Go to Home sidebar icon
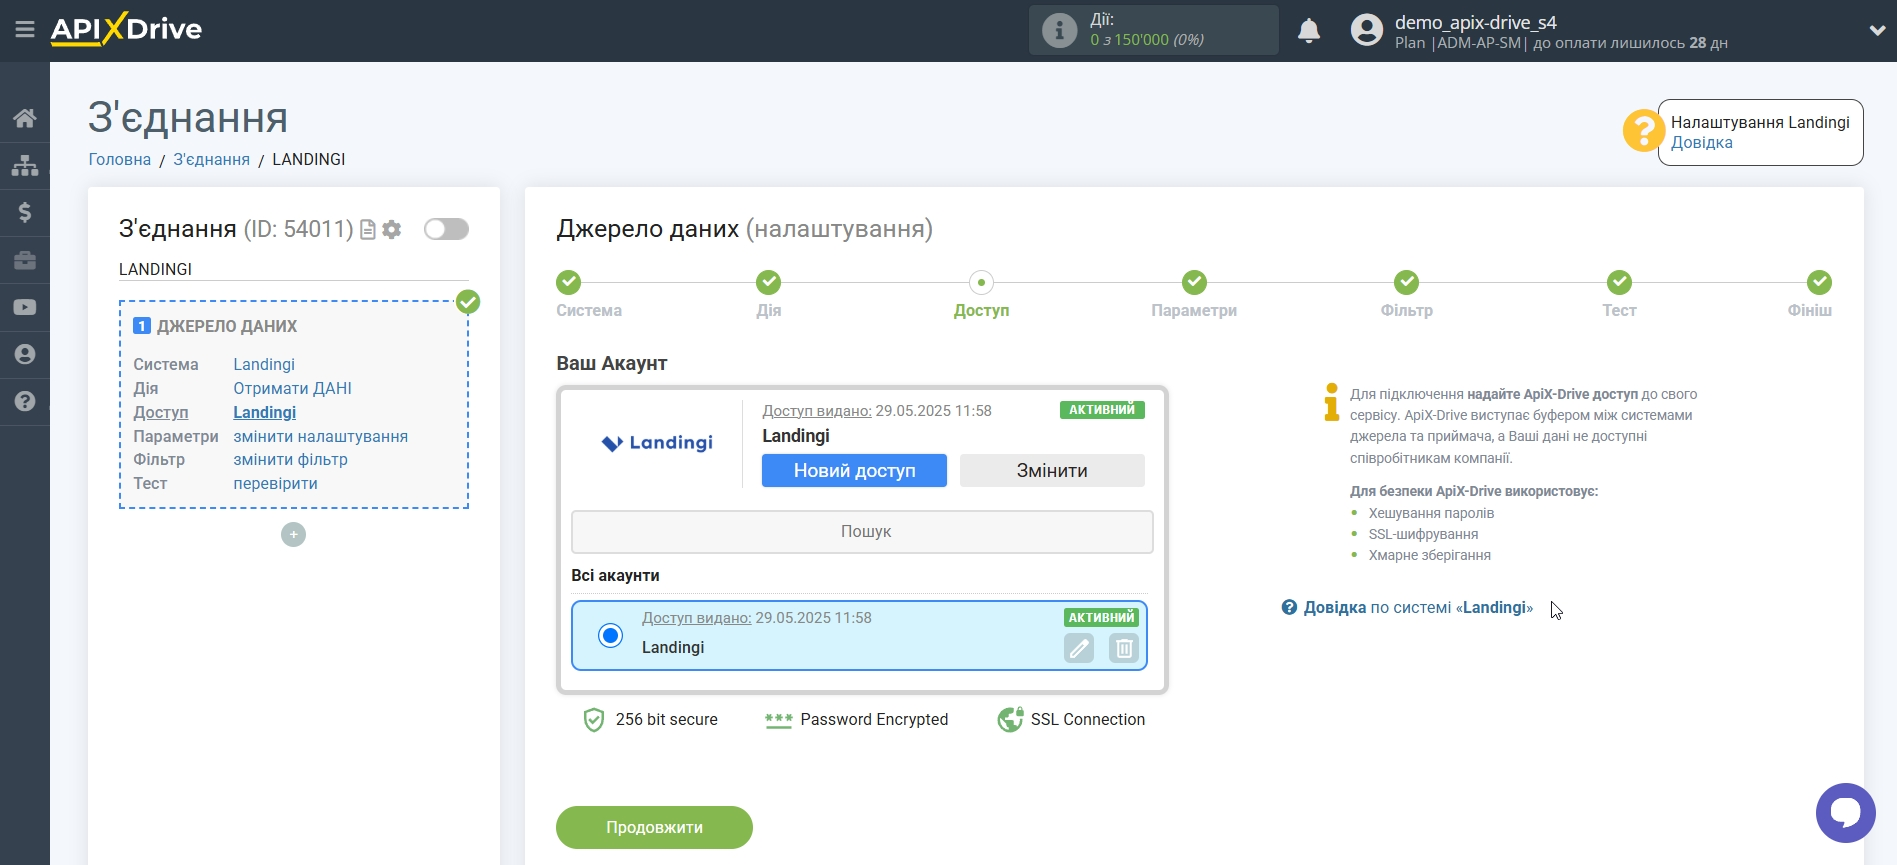 [x=25, y=118]
